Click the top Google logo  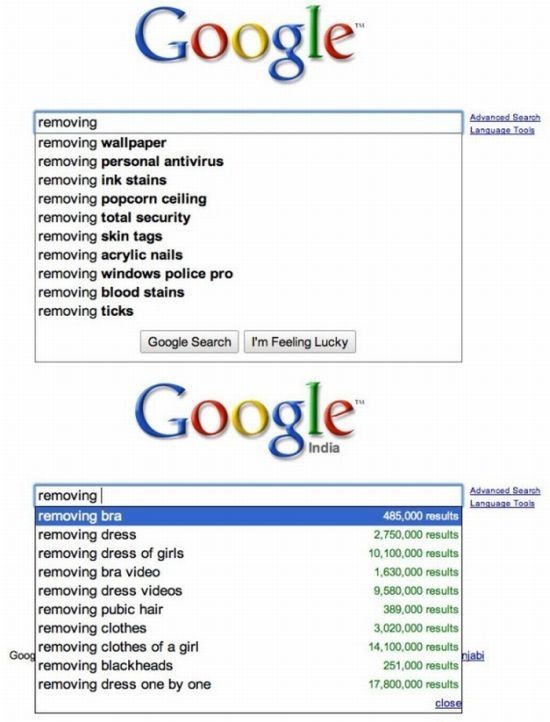click(x=249, y=44)
